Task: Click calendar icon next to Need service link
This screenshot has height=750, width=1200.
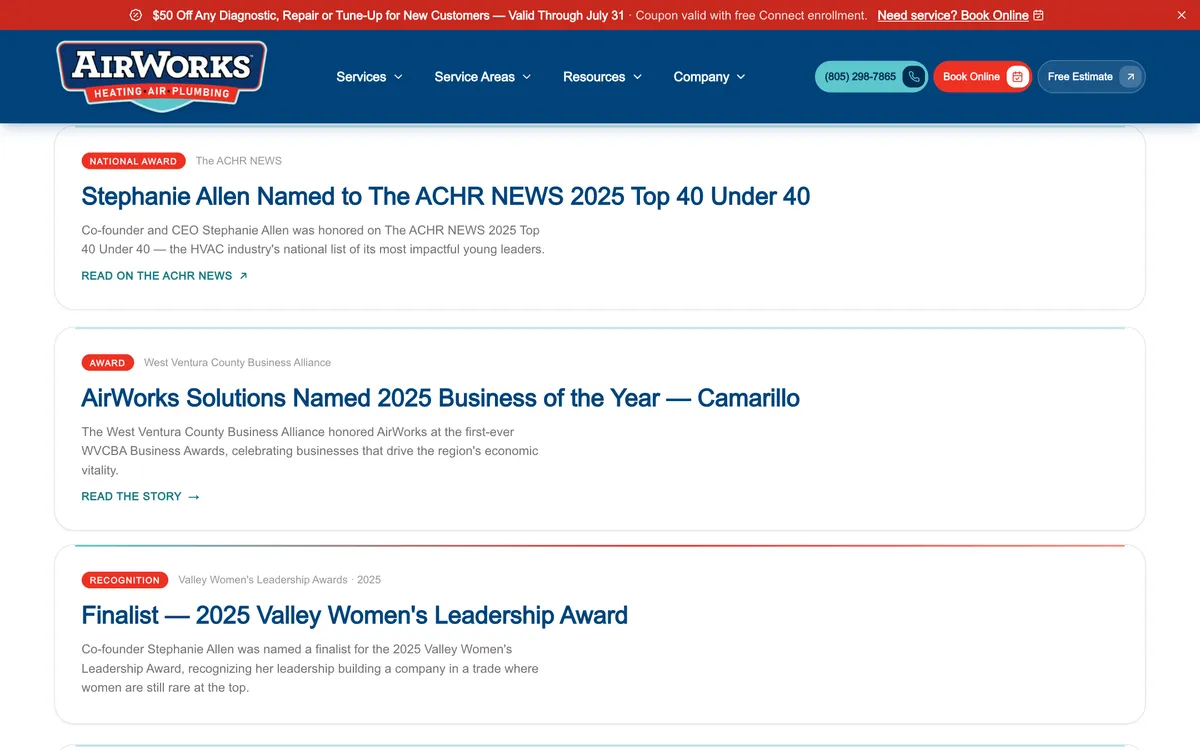Action: click(1039, 15)
